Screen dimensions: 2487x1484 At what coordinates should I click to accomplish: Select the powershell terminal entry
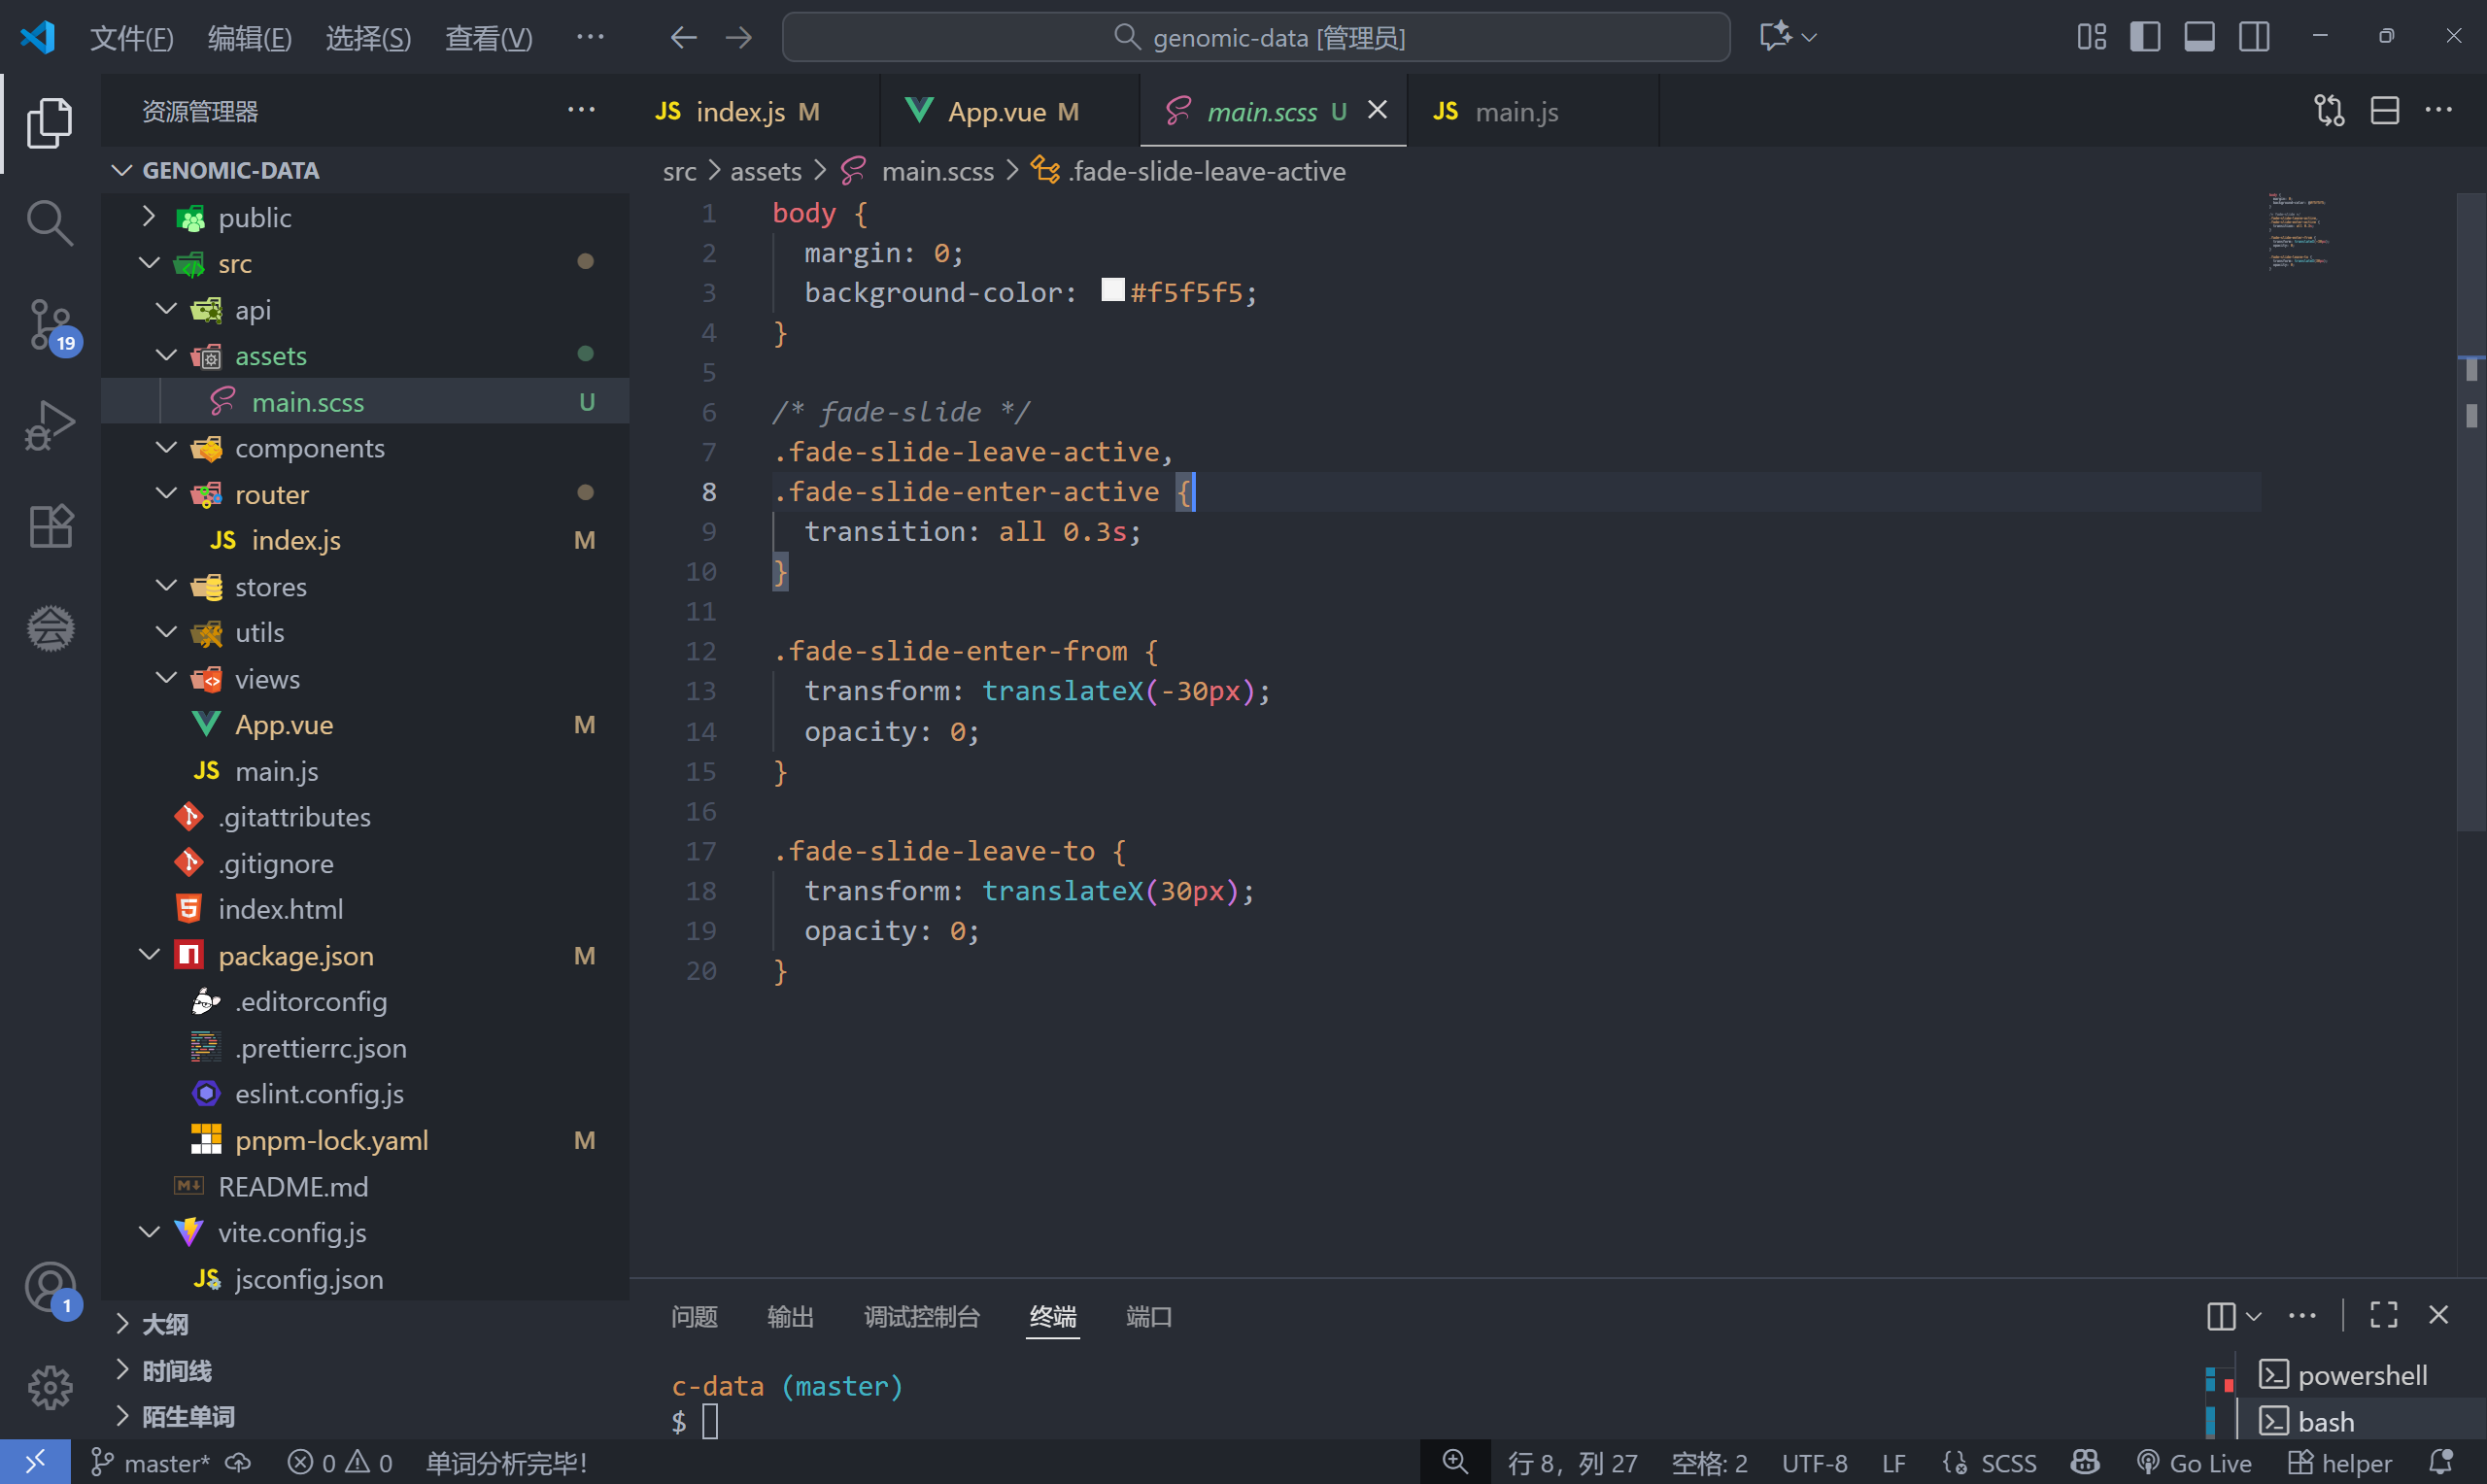2360,1375
